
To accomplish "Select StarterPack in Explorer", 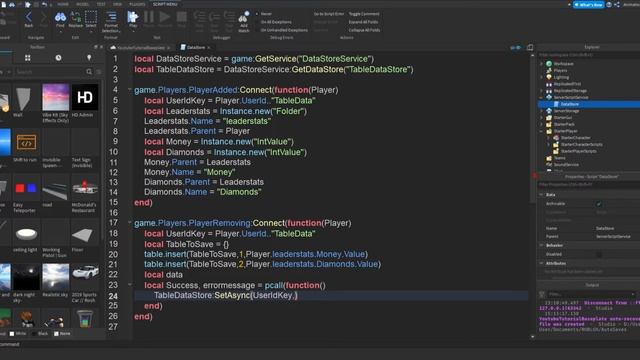I will click(x=564, y=124).
